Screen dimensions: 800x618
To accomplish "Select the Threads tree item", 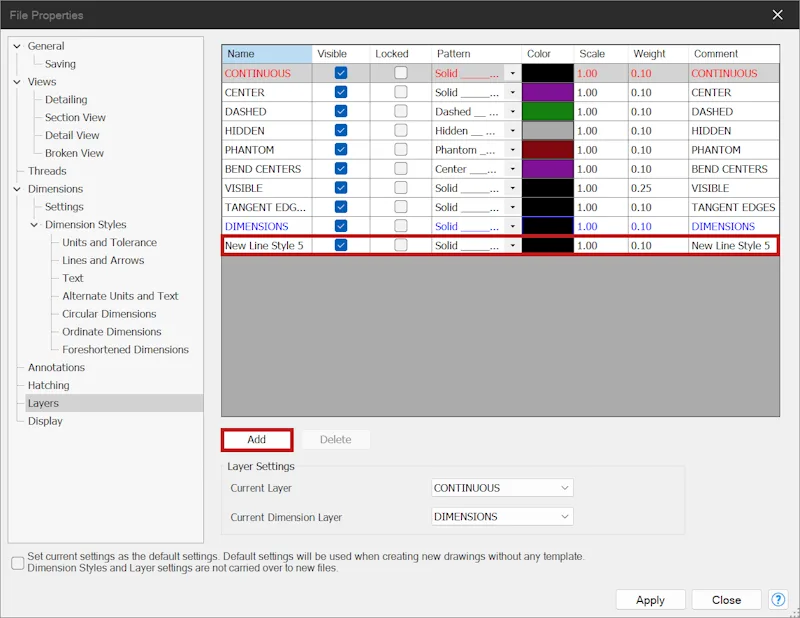I will (x=47, y=171).
